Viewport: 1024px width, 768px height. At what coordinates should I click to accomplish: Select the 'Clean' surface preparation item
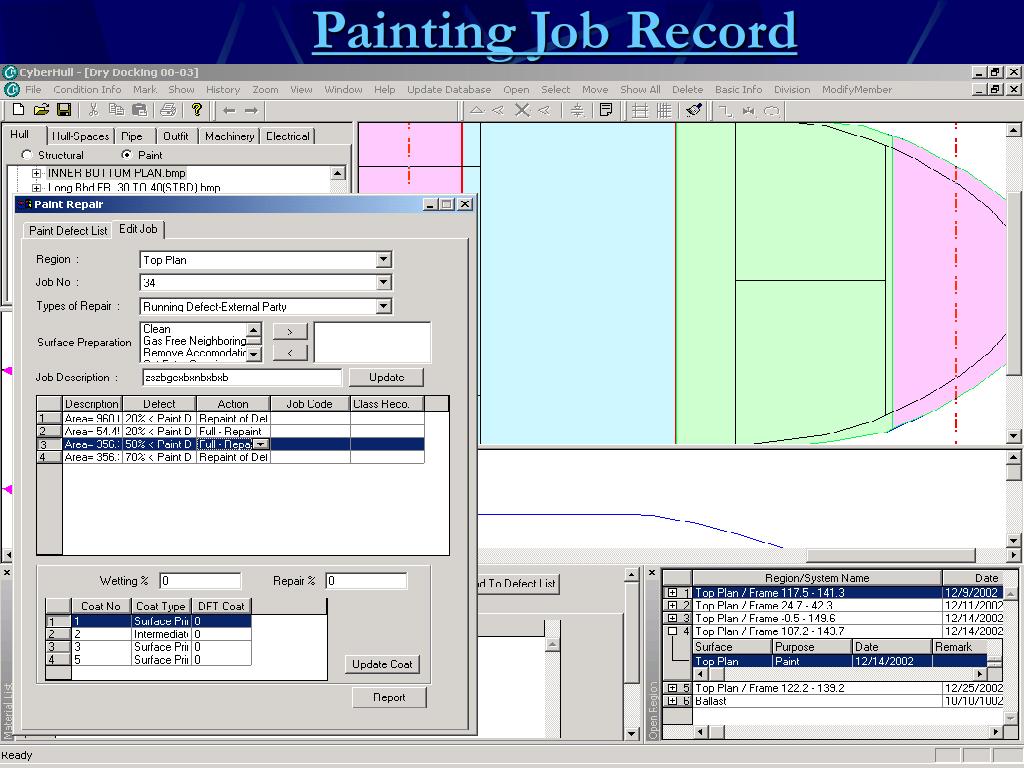tap(157, 329)
